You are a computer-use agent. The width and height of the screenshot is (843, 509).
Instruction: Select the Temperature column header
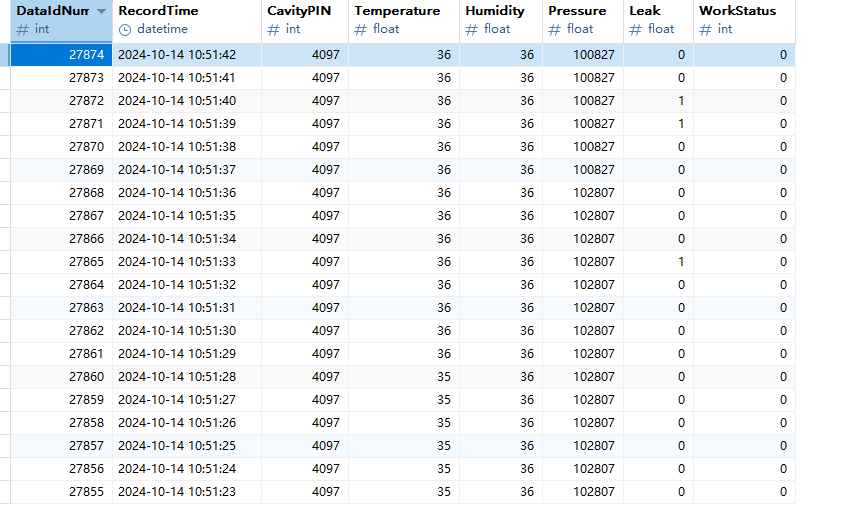(x=397, y=11)
